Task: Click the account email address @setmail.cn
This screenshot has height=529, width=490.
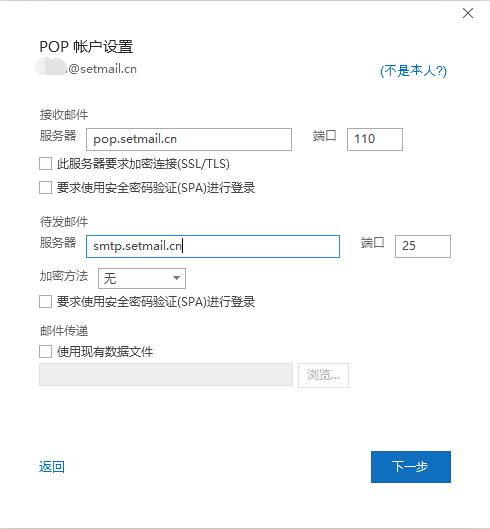Action: pyautogui.click(x=86, y=67)
